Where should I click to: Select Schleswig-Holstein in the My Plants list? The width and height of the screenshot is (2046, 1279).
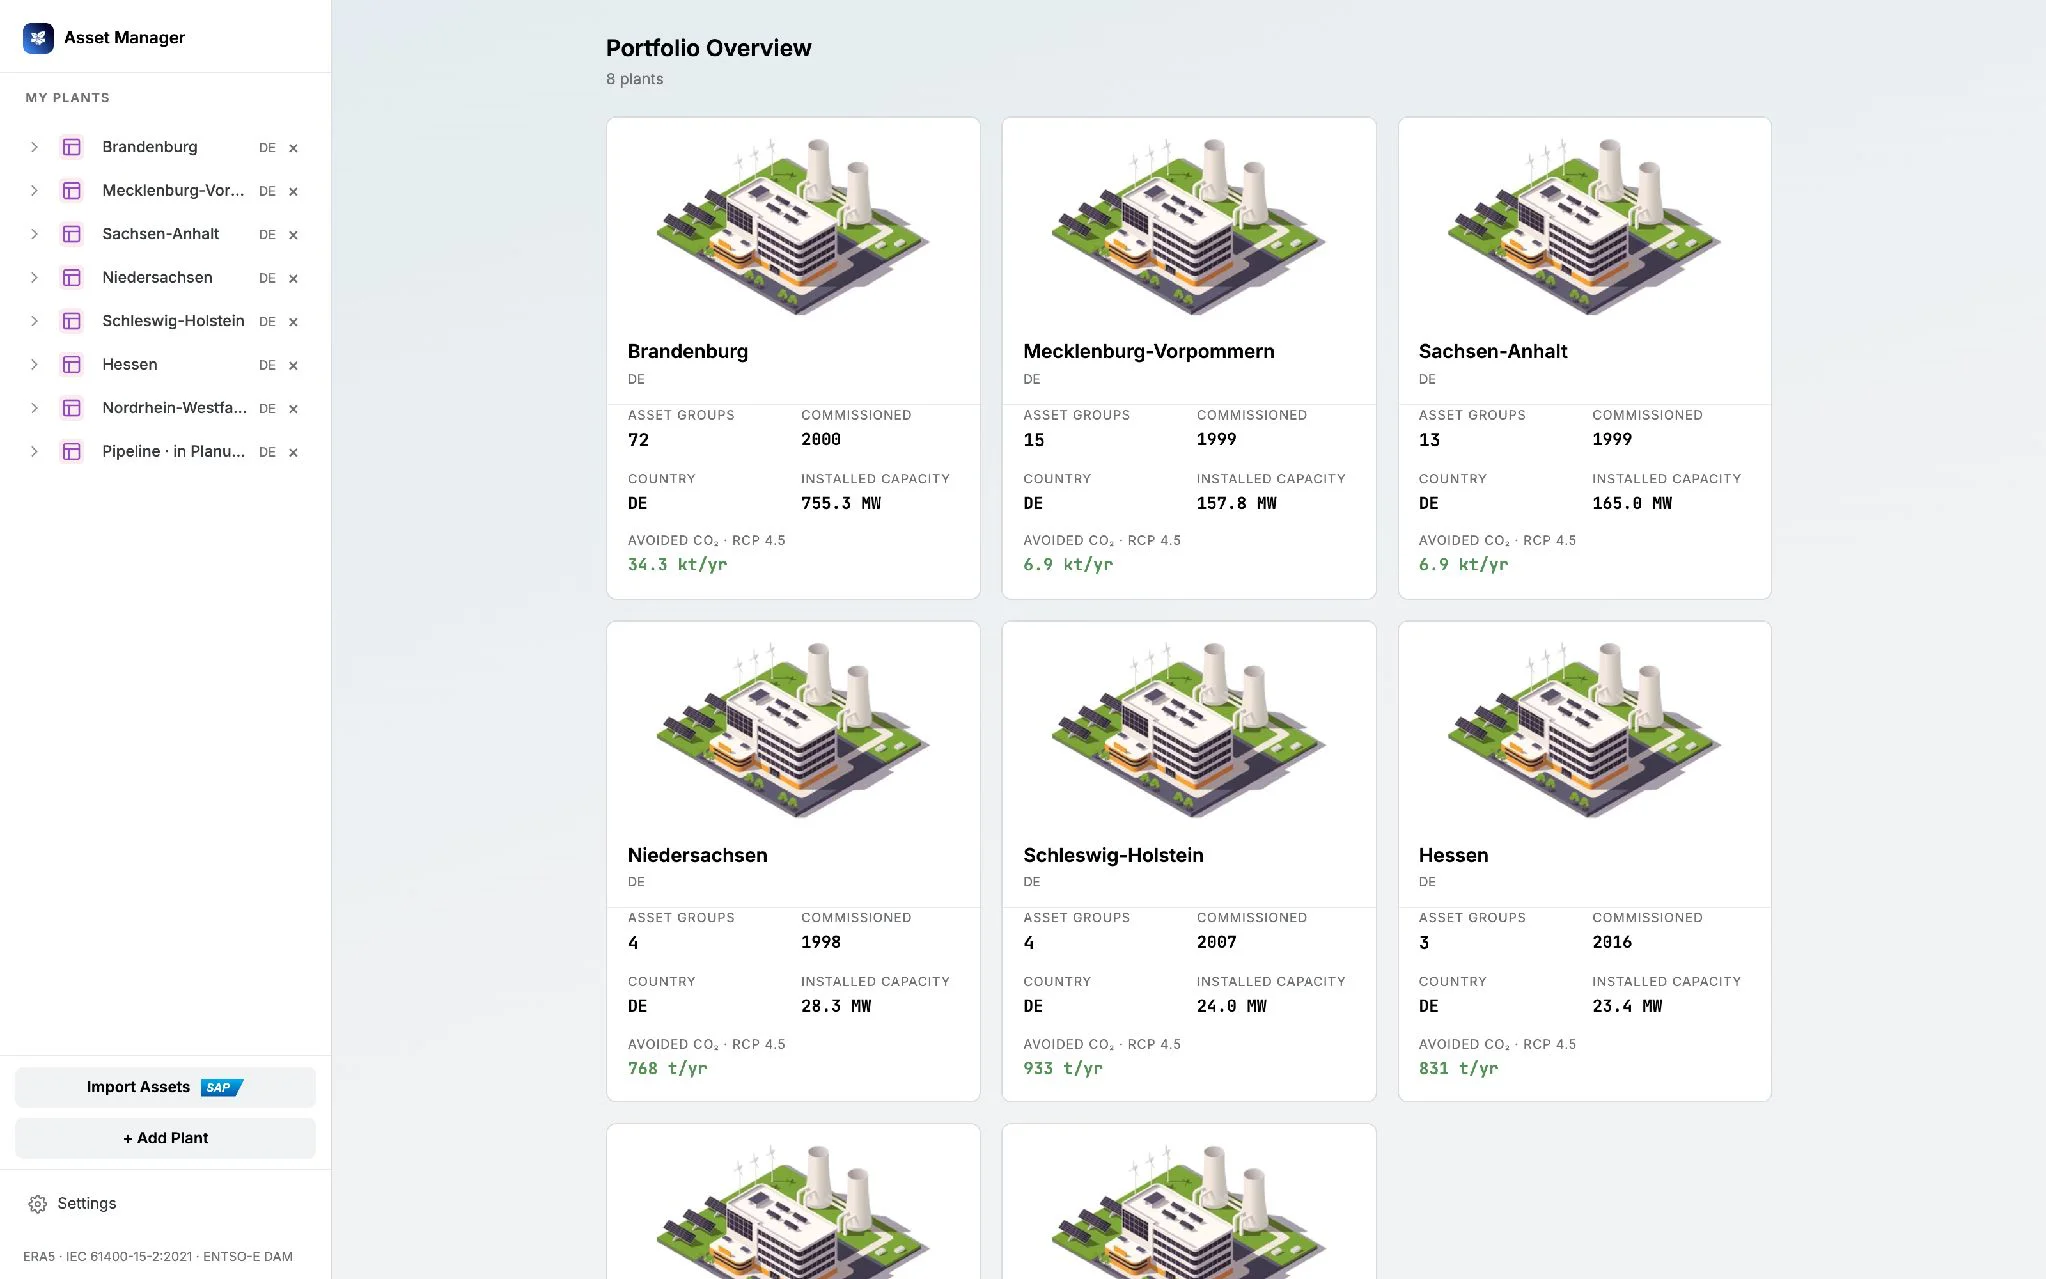click(173, 321)
